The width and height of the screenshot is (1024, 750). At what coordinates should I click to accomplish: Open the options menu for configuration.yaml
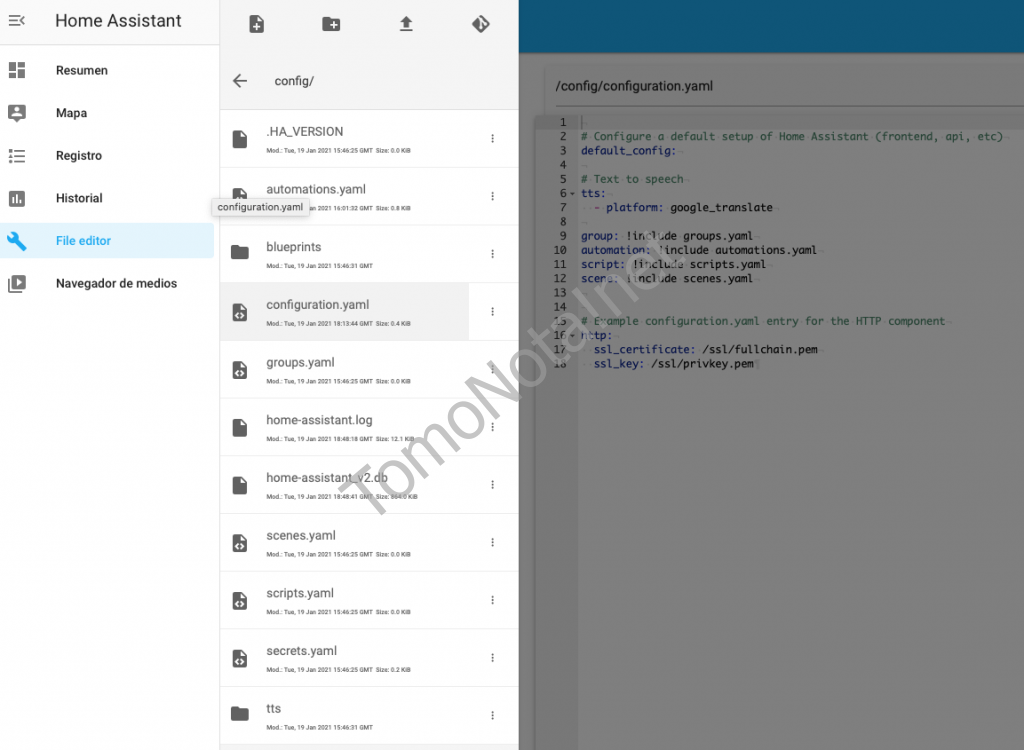[x=492, y=312]
